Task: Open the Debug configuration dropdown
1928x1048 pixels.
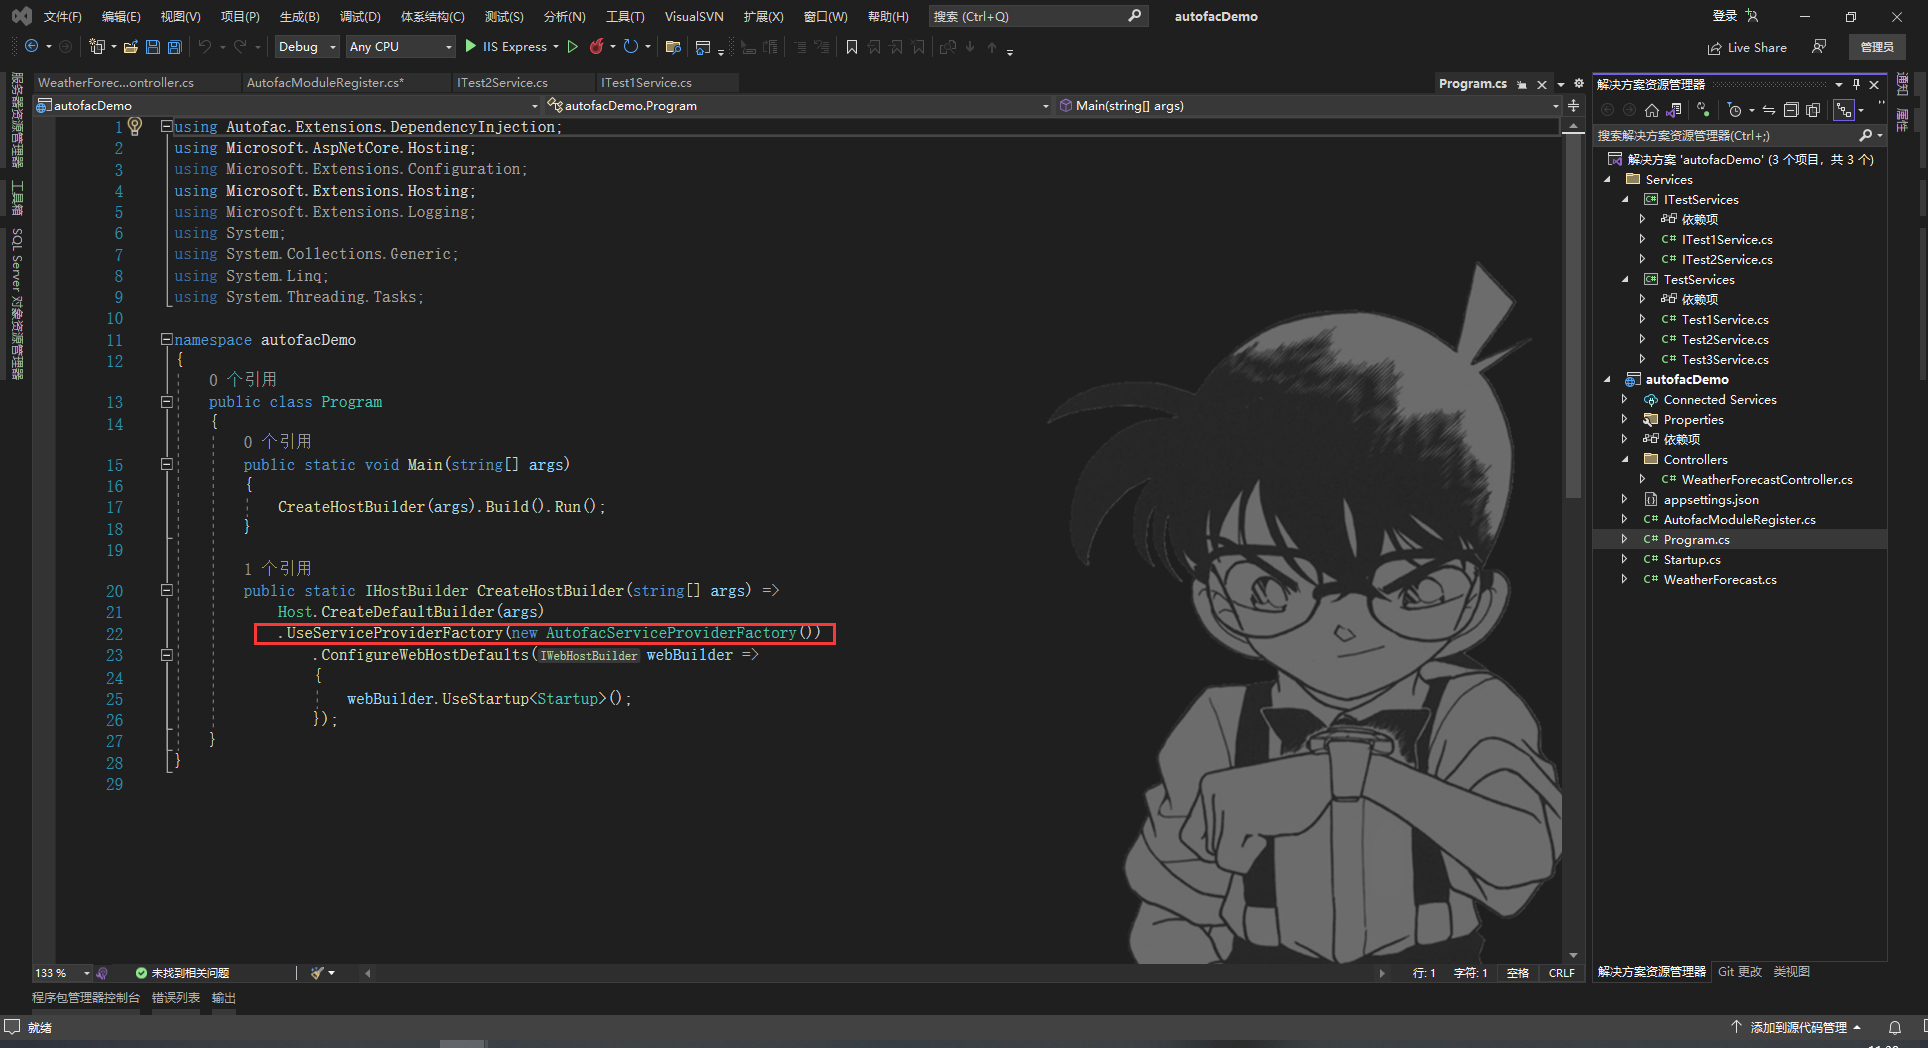Action: tap(307, 47)
